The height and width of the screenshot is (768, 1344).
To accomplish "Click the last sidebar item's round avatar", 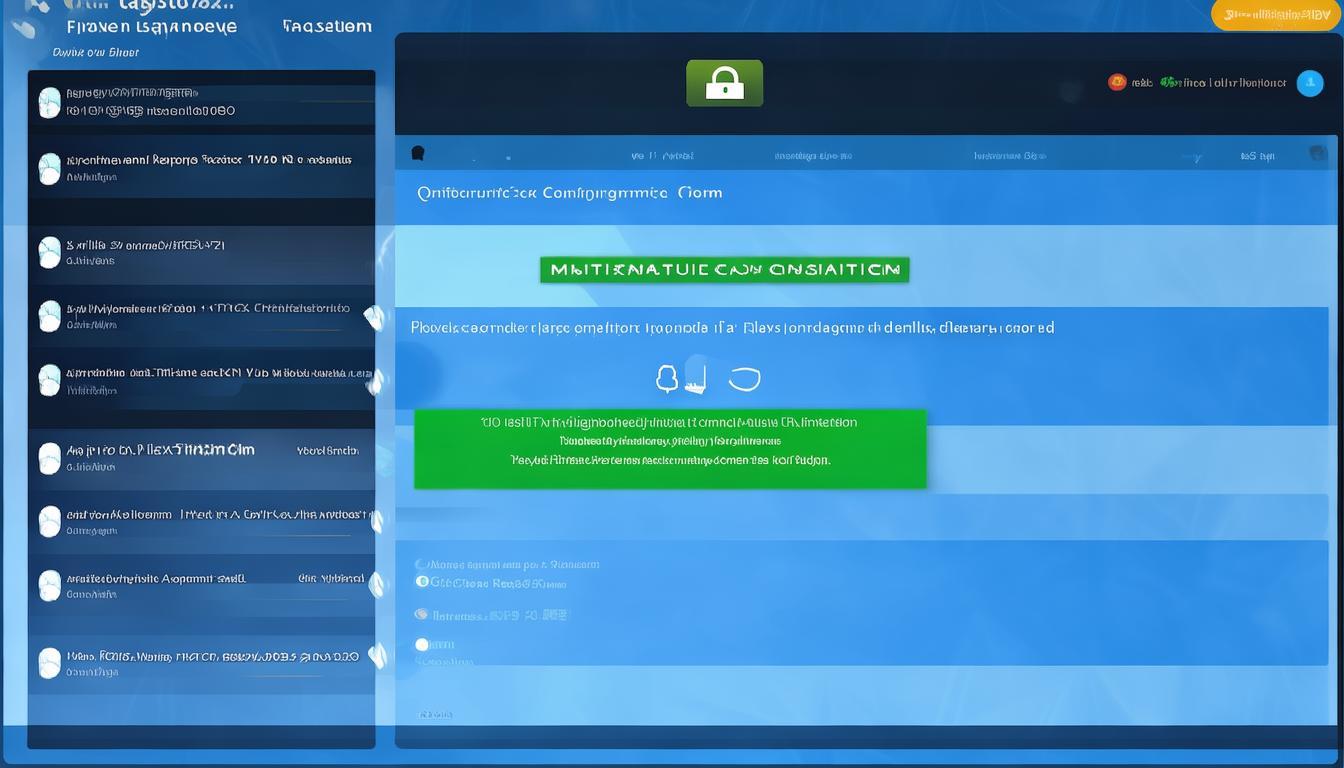I will (x=49, y=663).
